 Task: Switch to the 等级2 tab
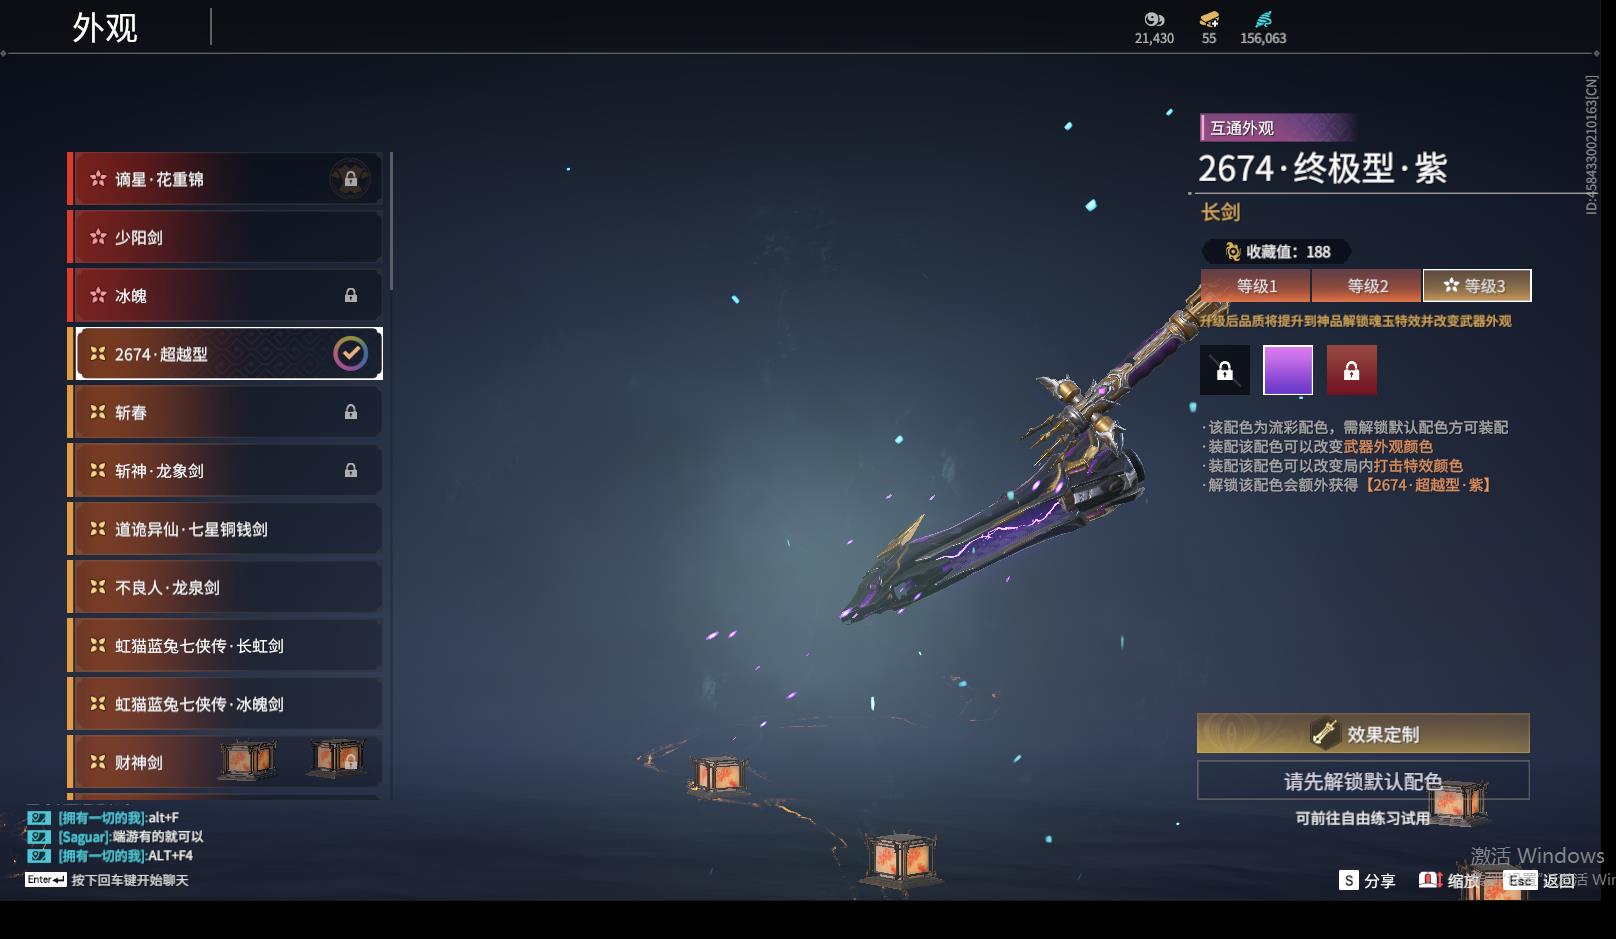point(1366,286)
